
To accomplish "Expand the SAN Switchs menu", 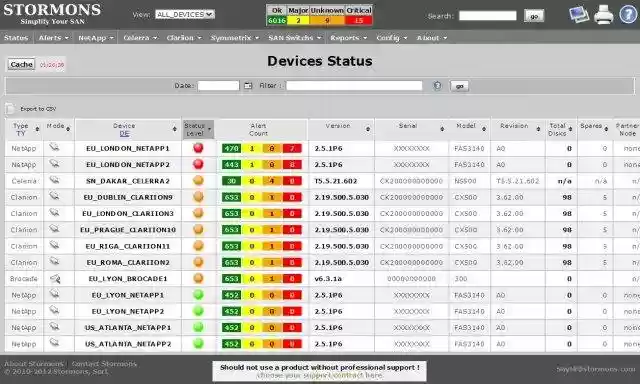I will coord(294,38).
